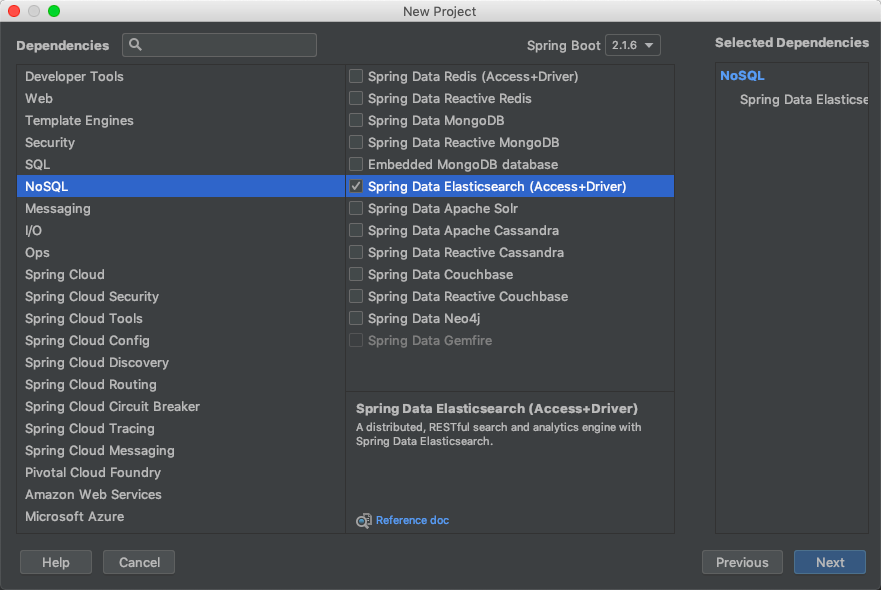881x590 pixels.
Task: Enable Spring Data Apache Cassandra
Action: coord(356,230)
